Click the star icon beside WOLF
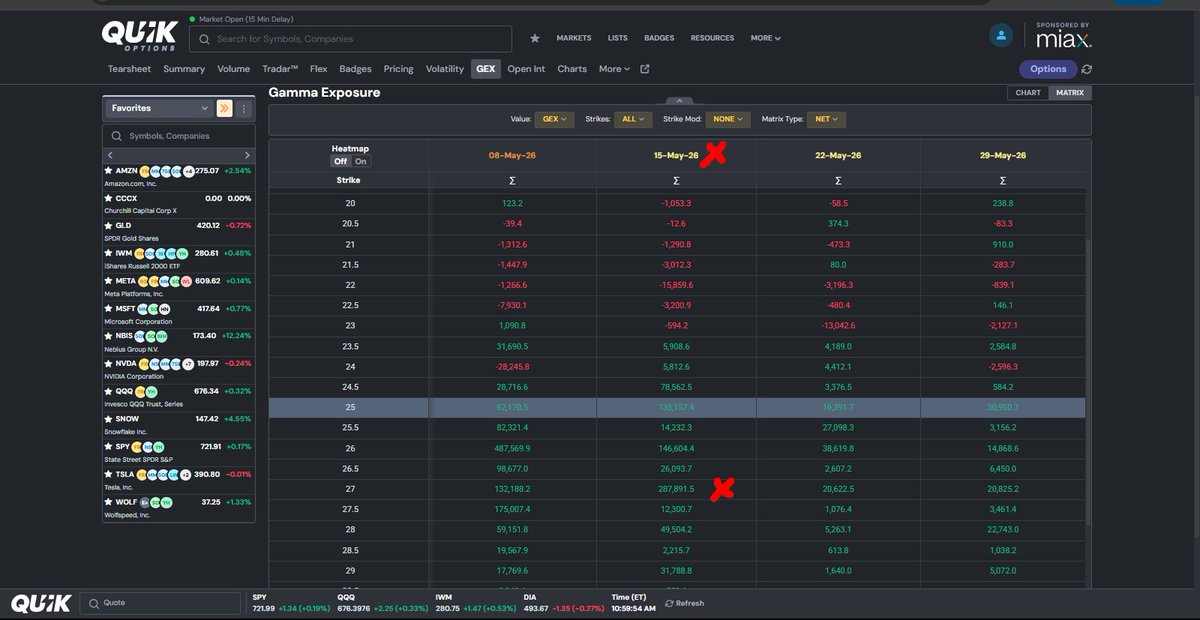This screenshot has width=1200, height=620. point(109,502)
